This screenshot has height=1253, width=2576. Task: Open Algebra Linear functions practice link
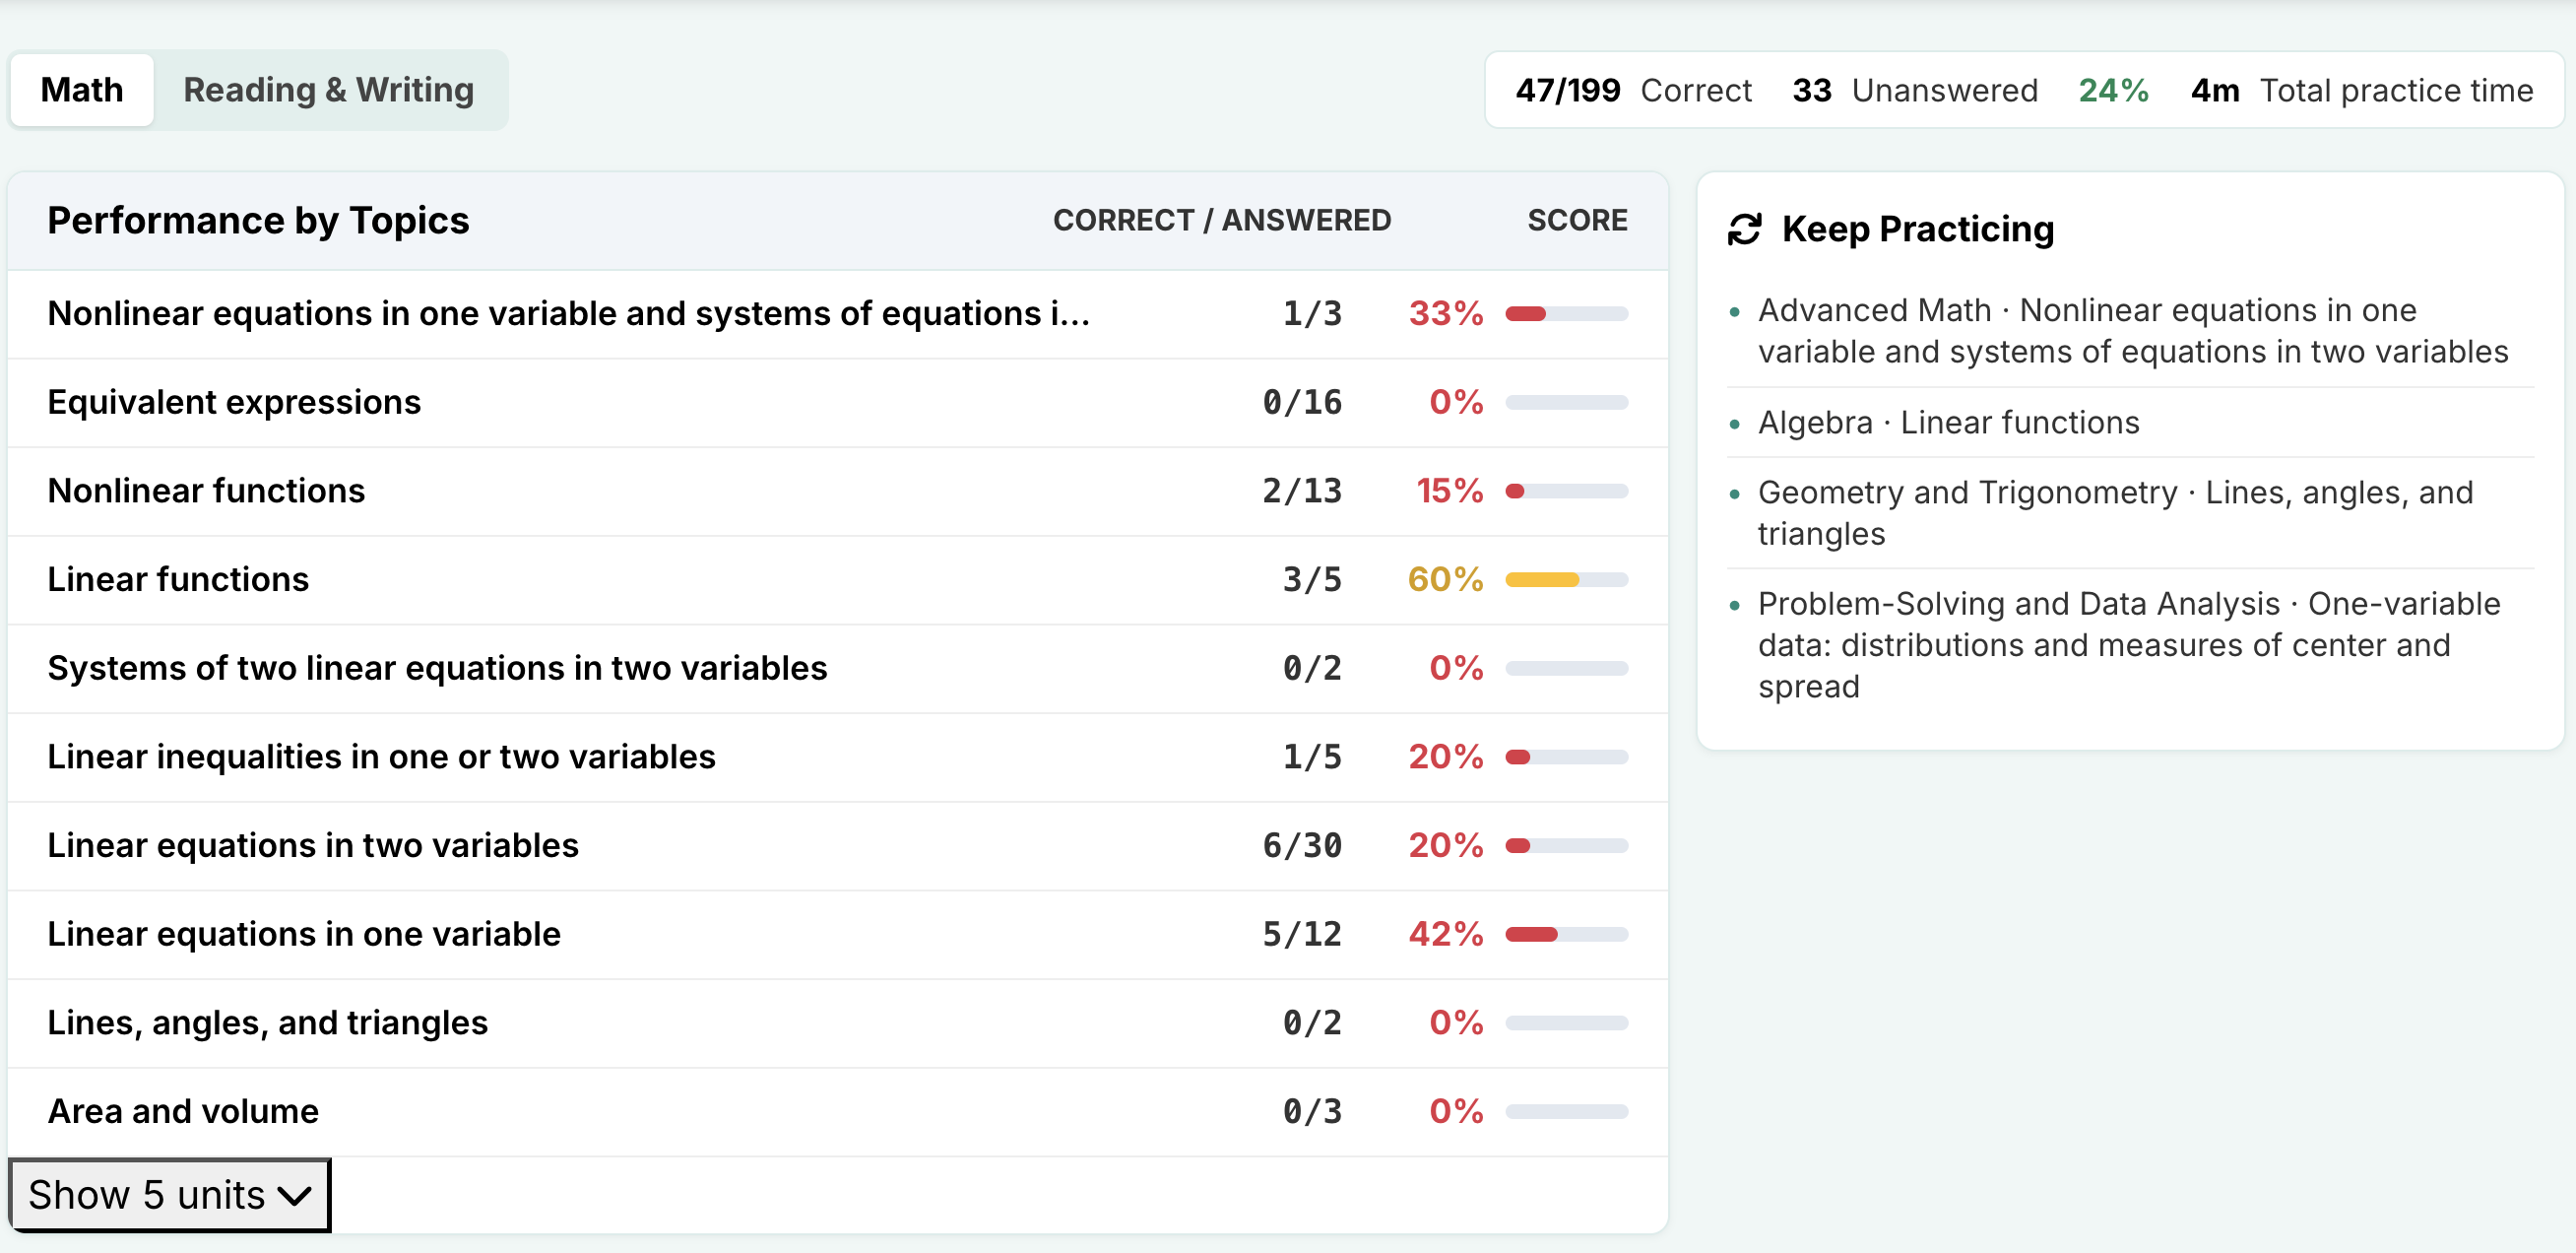coord(1948,422)
